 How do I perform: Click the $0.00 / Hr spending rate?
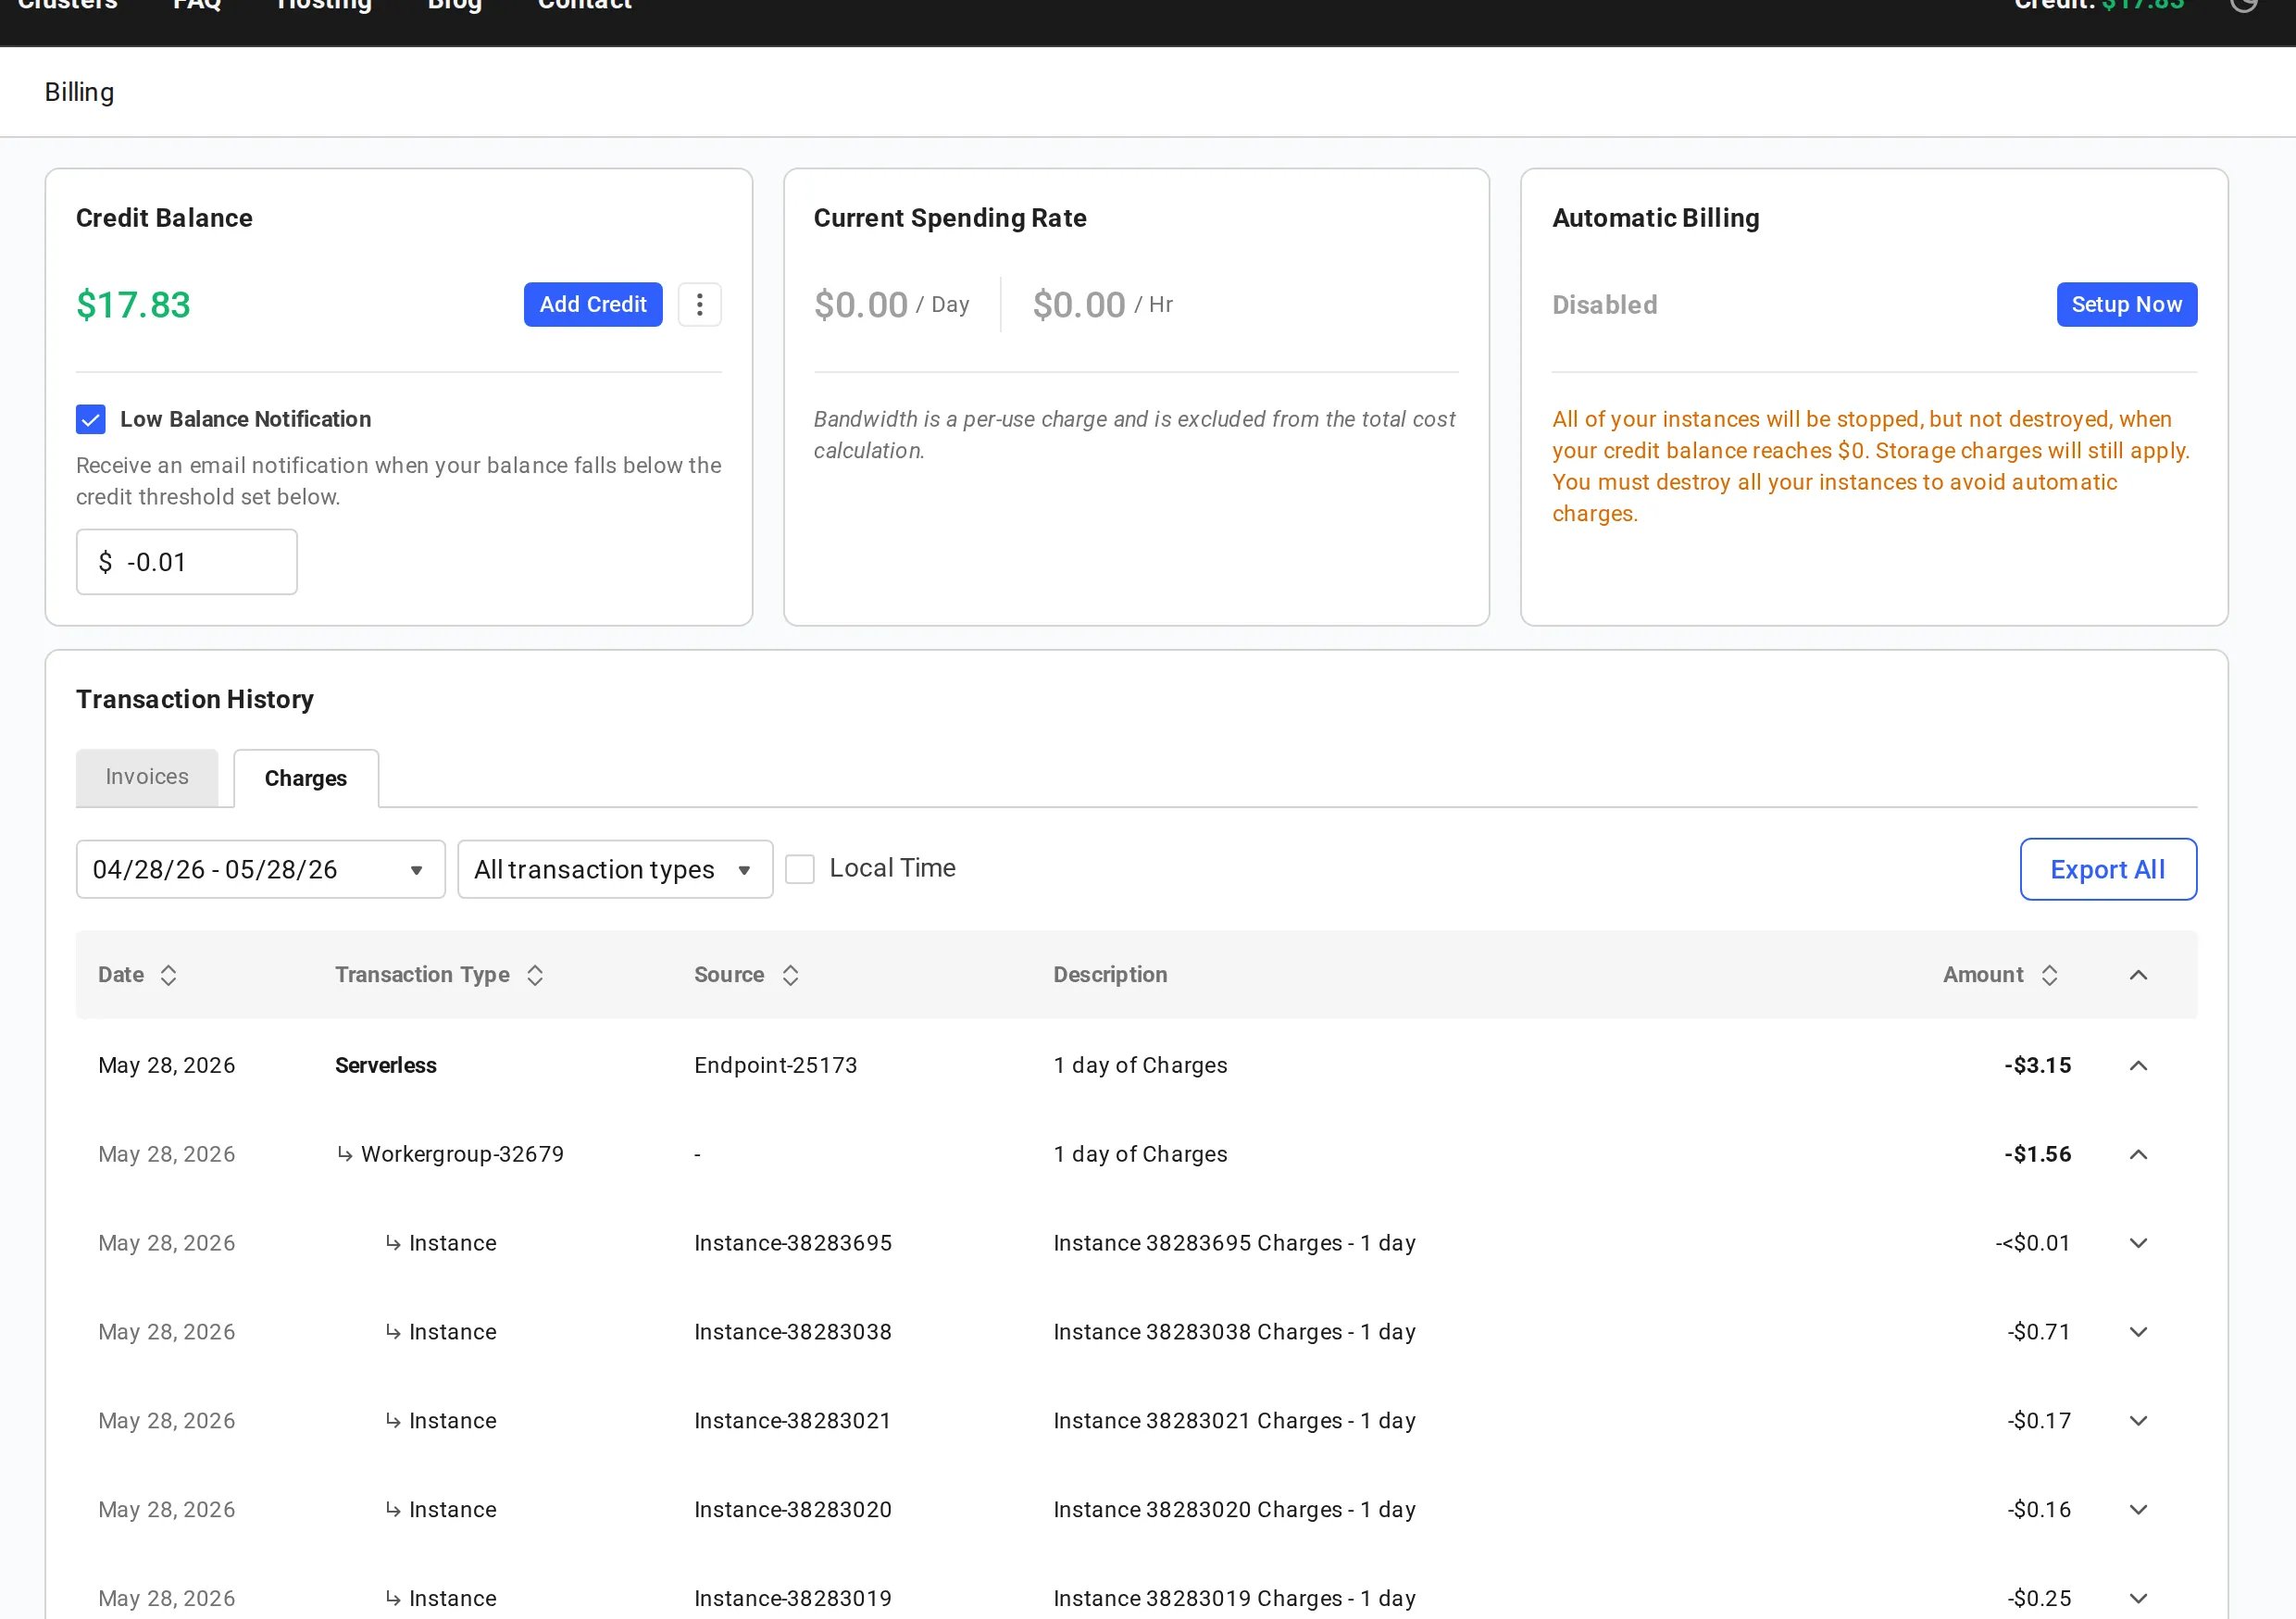(x=1102, y=304)
